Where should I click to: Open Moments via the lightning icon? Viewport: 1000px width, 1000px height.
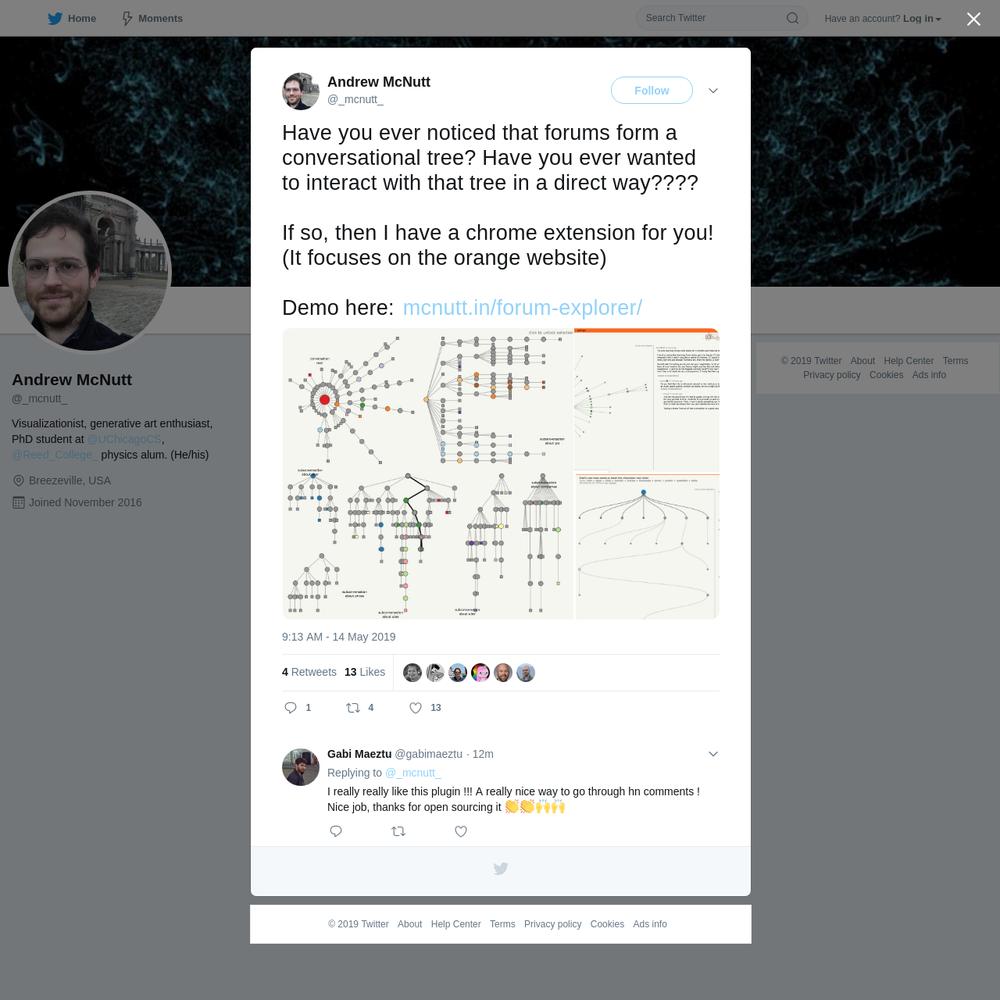tap(127, 18)
